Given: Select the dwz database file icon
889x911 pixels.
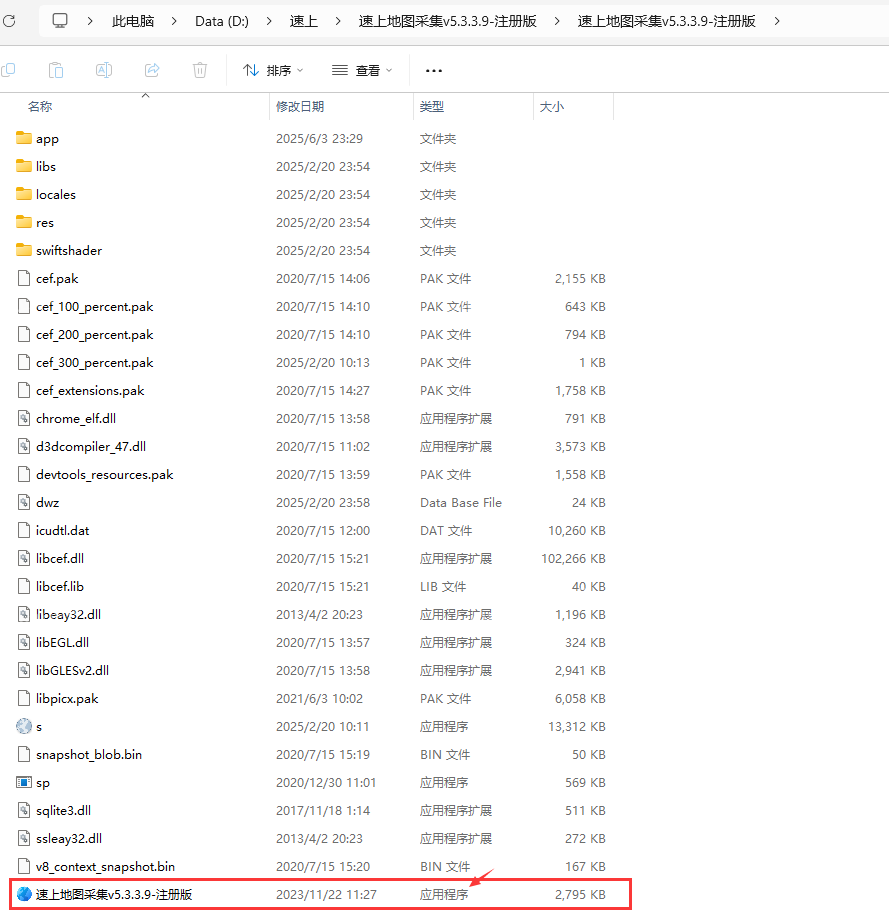Looking at the screenshot, I should point(24,502).
